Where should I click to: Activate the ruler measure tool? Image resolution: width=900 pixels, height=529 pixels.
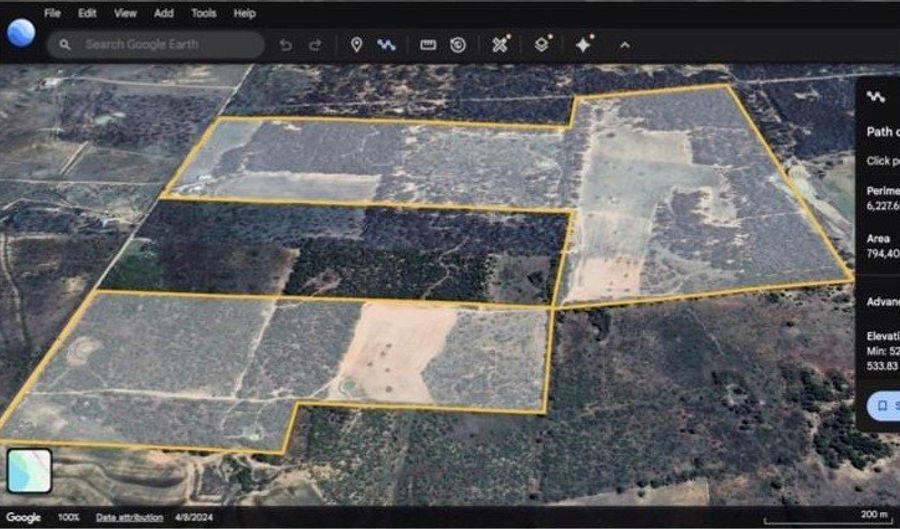pyautogui.click(x=428, y=45)
